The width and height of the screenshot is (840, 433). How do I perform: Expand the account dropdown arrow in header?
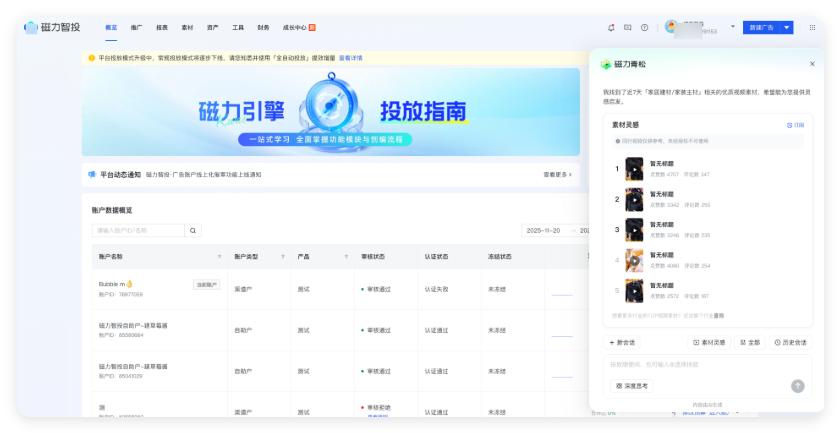pyautogui.click(x=733, y=27)
